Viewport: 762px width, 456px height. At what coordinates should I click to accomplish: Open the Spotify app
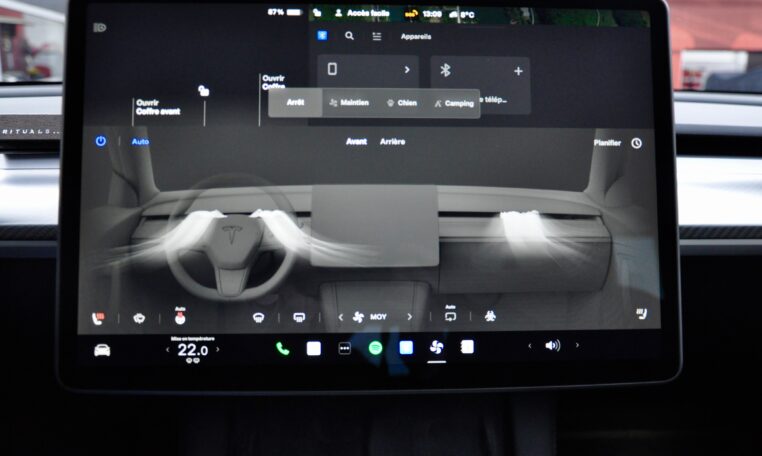pyautogui.click(x=375, y=348)
